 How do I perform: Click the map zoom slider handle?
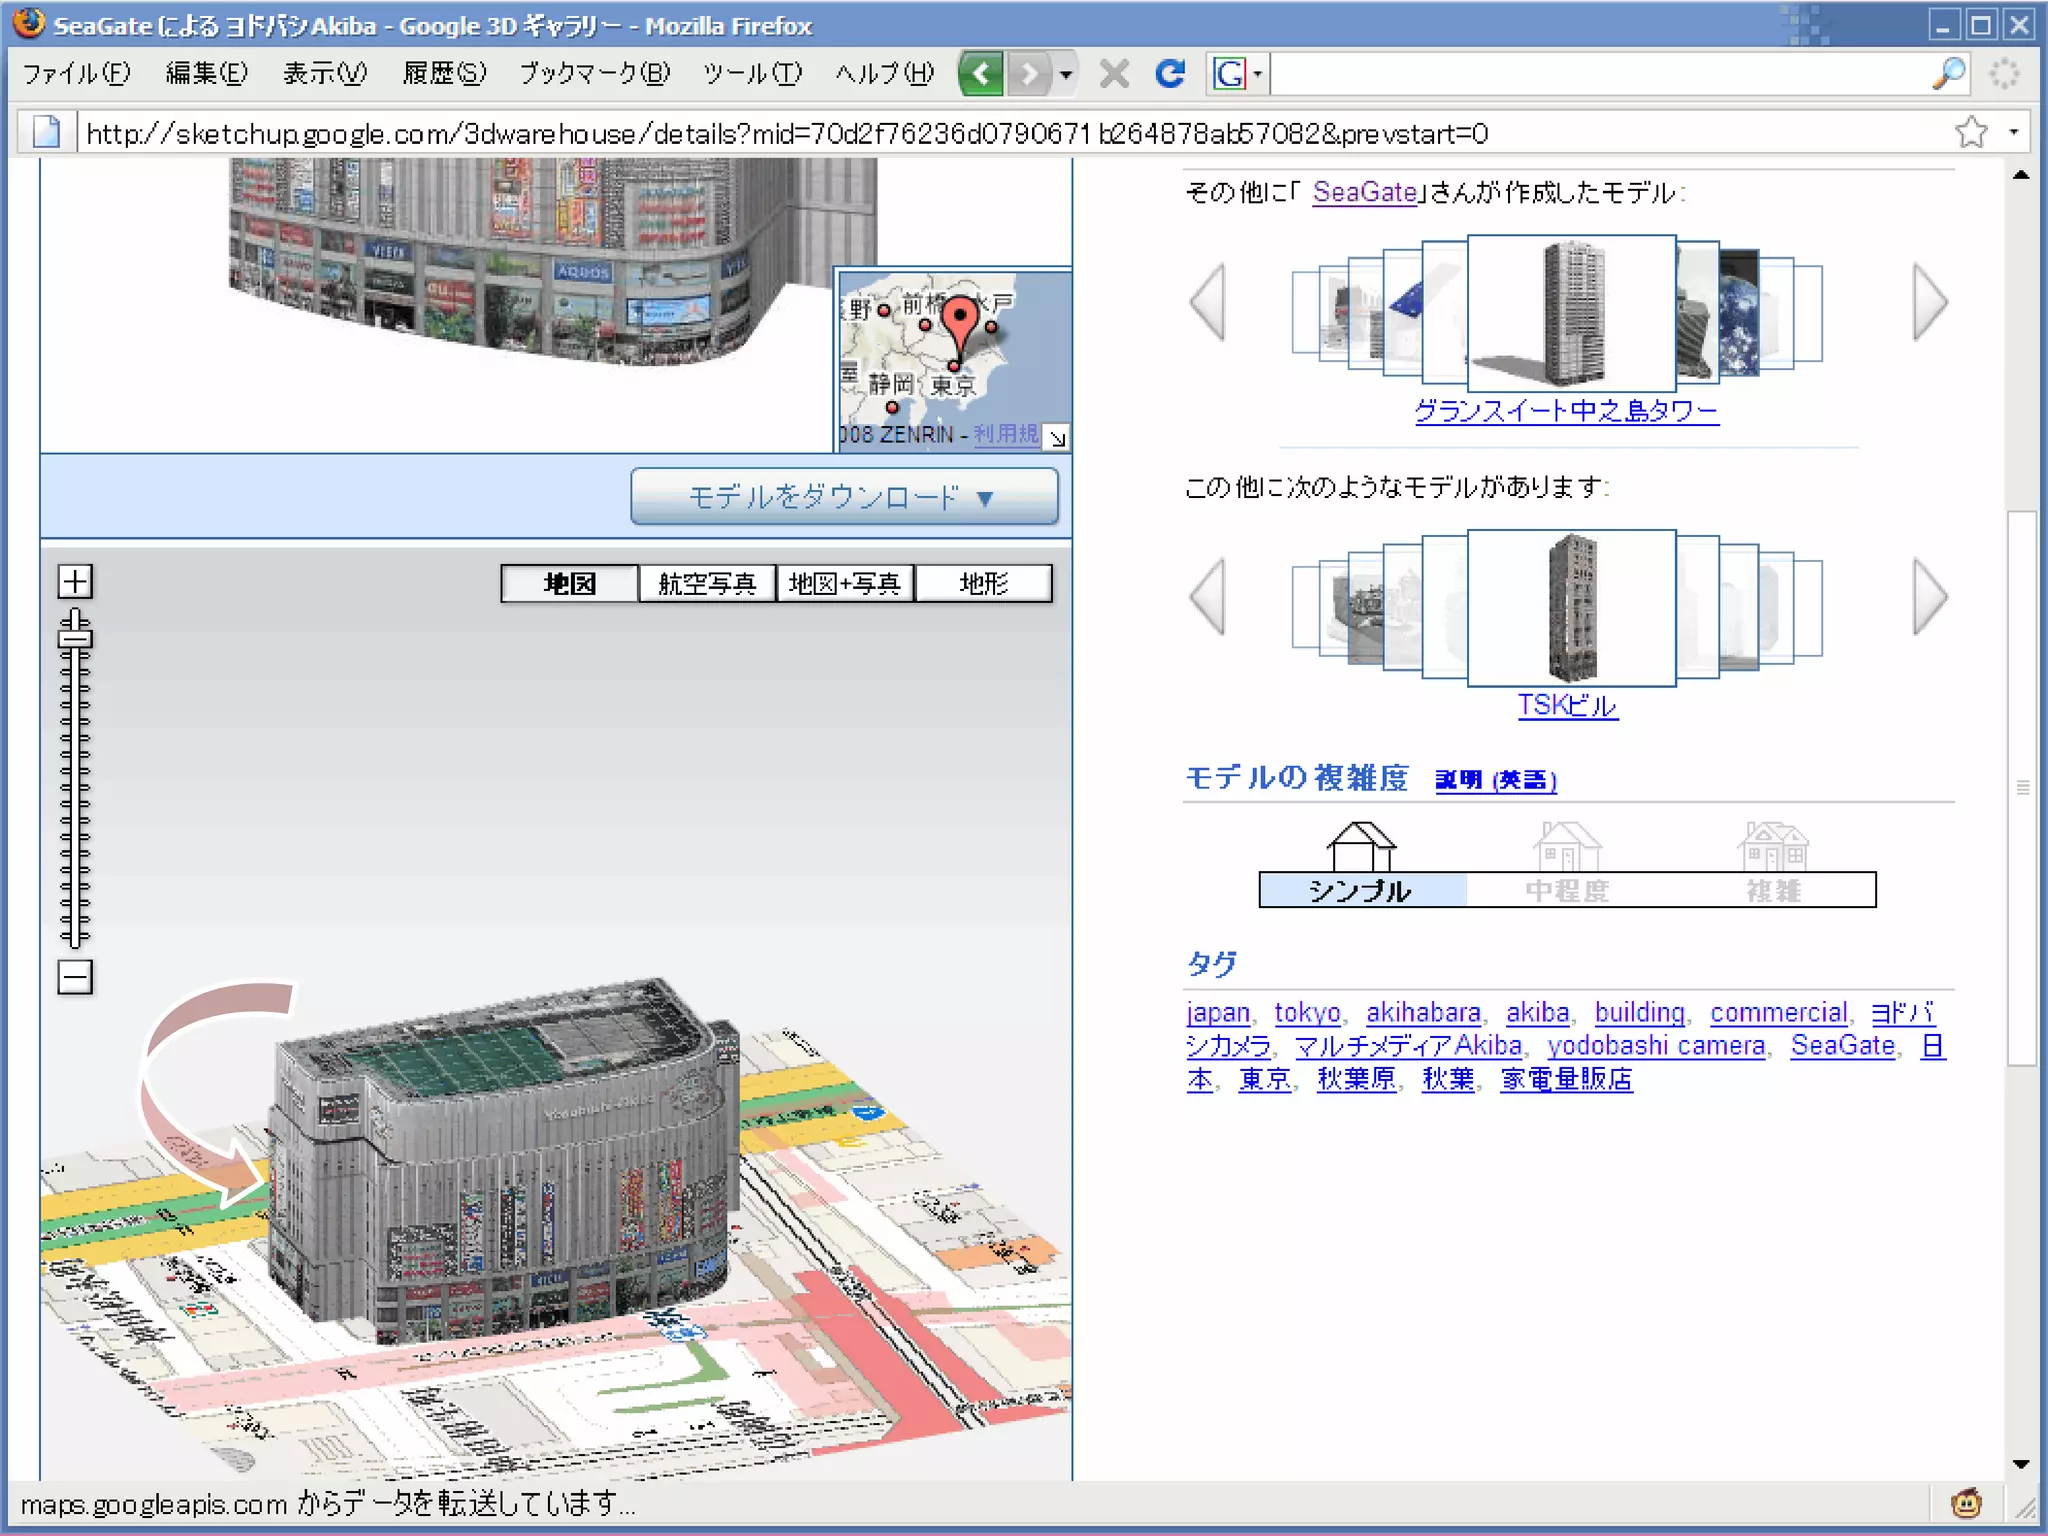click(75, 637)
